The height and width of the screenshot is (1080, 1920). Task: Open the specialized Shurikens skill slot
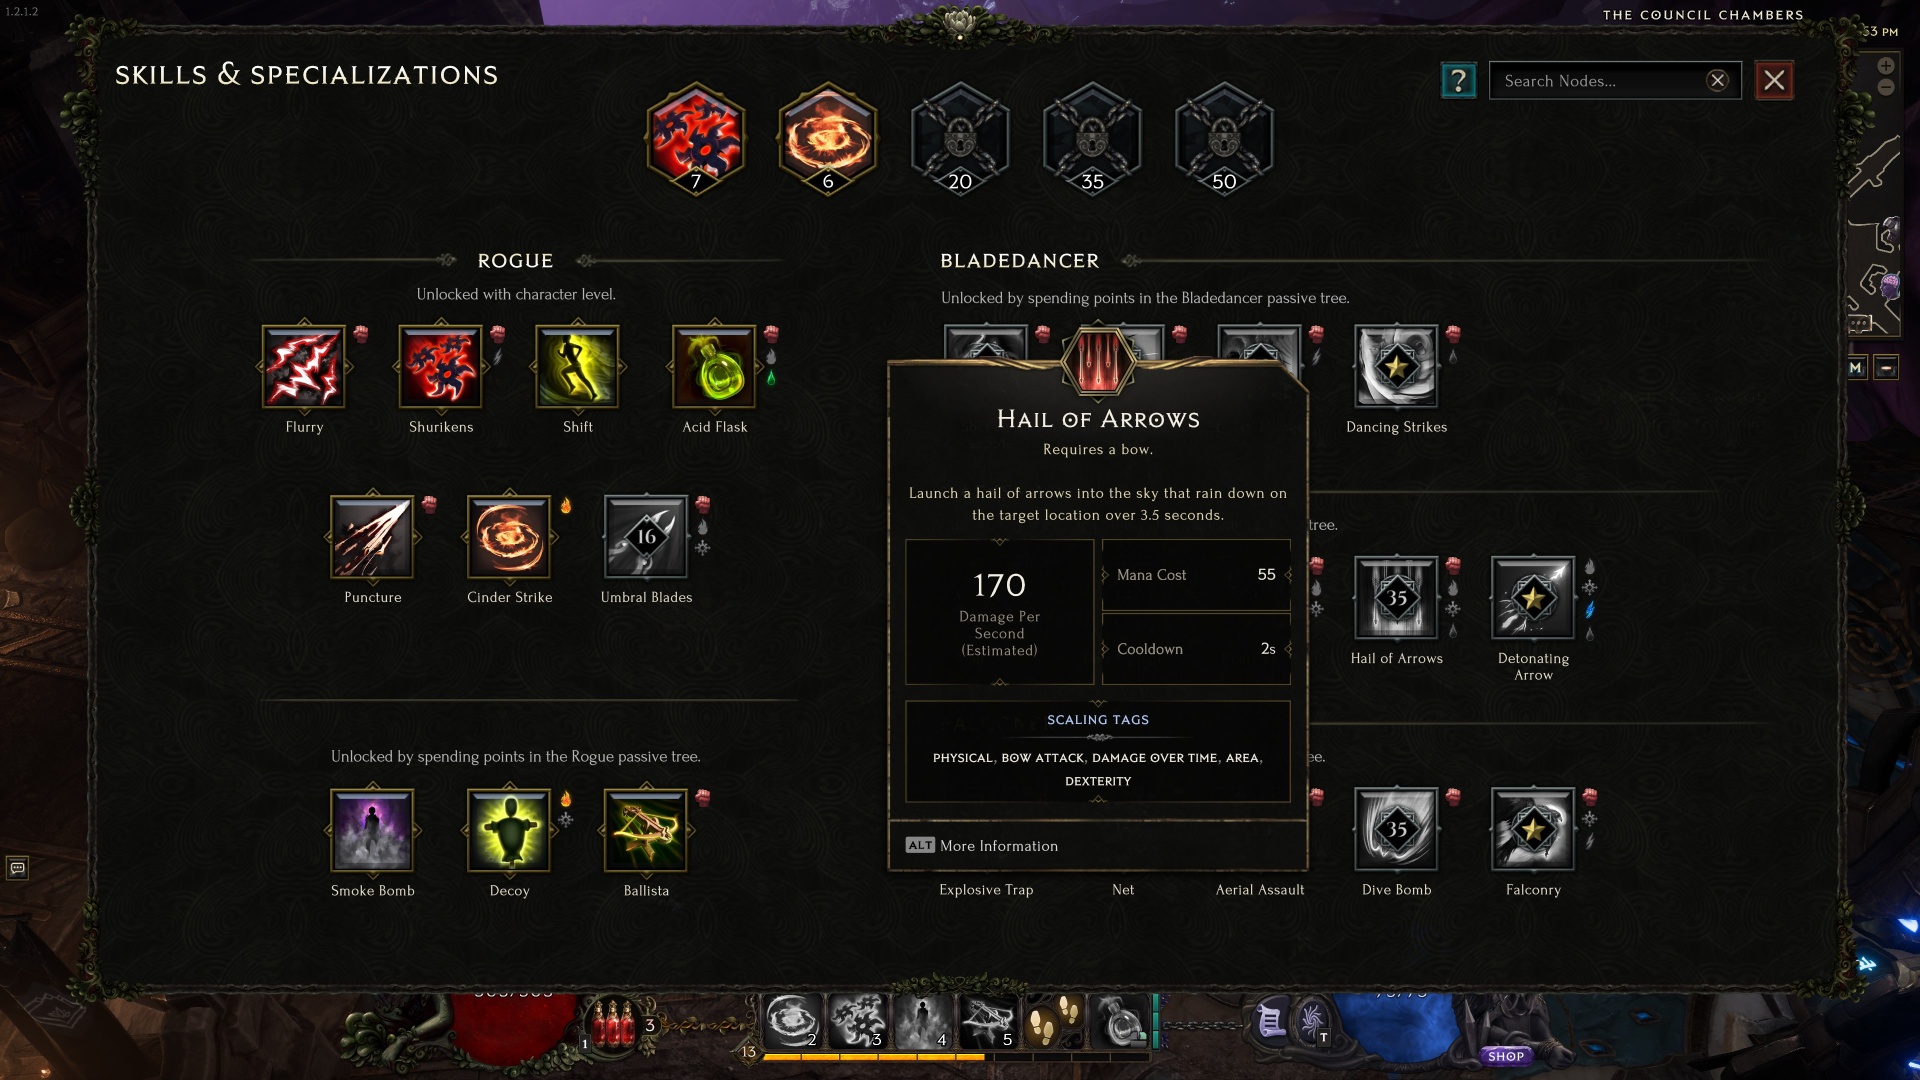696,139
